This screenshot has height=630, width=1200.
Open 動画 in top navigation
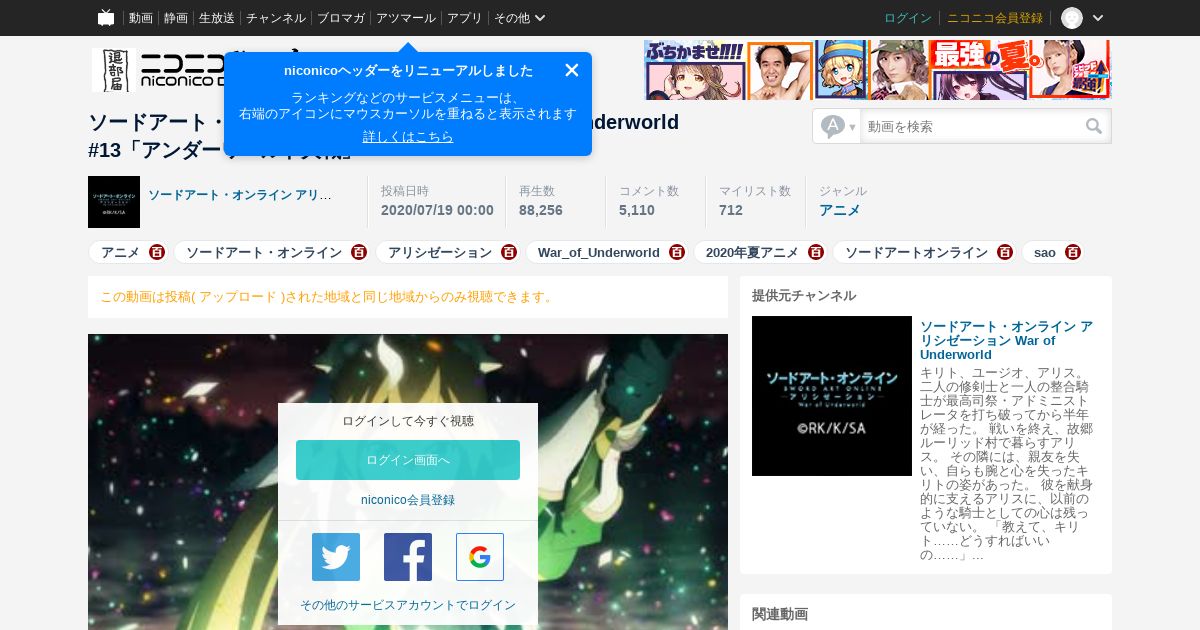point(141,18)
